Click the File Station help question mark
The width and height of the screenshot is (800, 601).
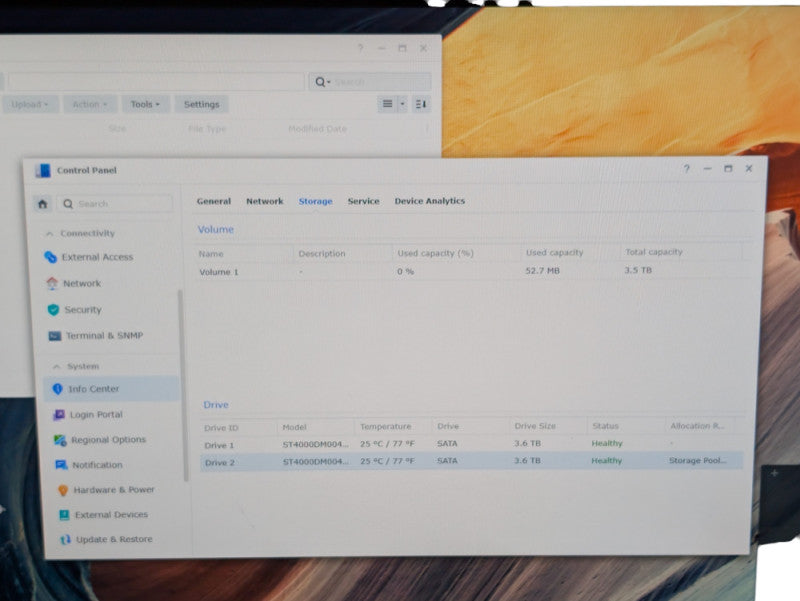(x=361, y=48)
